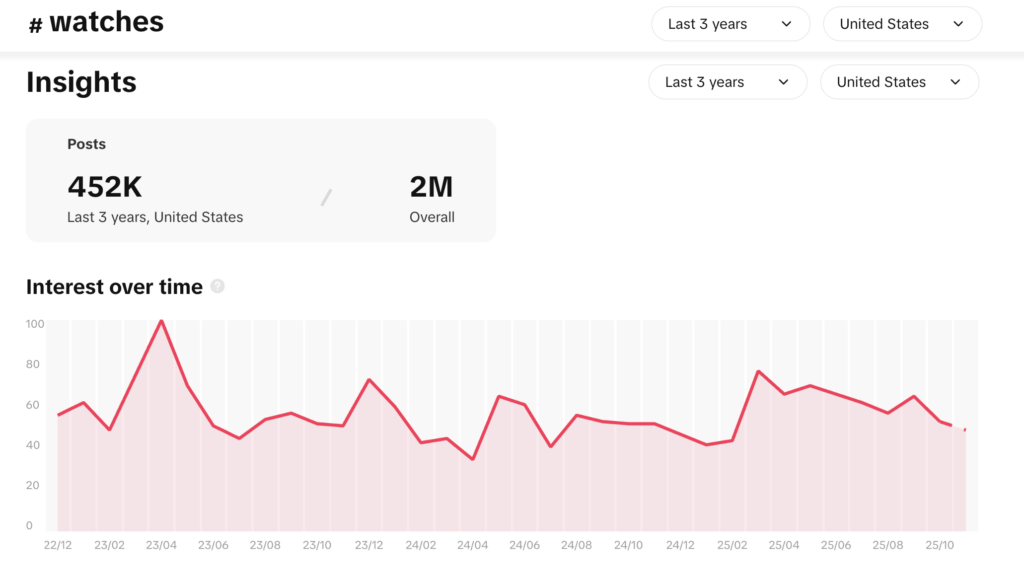Expand the Insights United States region dropdown
Viewport: 1024px width, 574px height.
(x=899, y=82)
